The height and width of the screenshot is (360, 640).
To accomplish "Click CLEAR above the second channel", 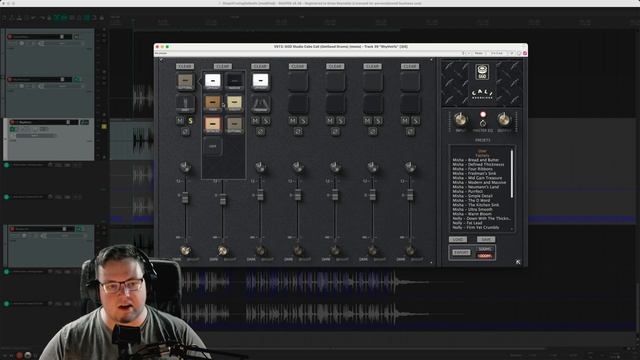I will 223,66.
